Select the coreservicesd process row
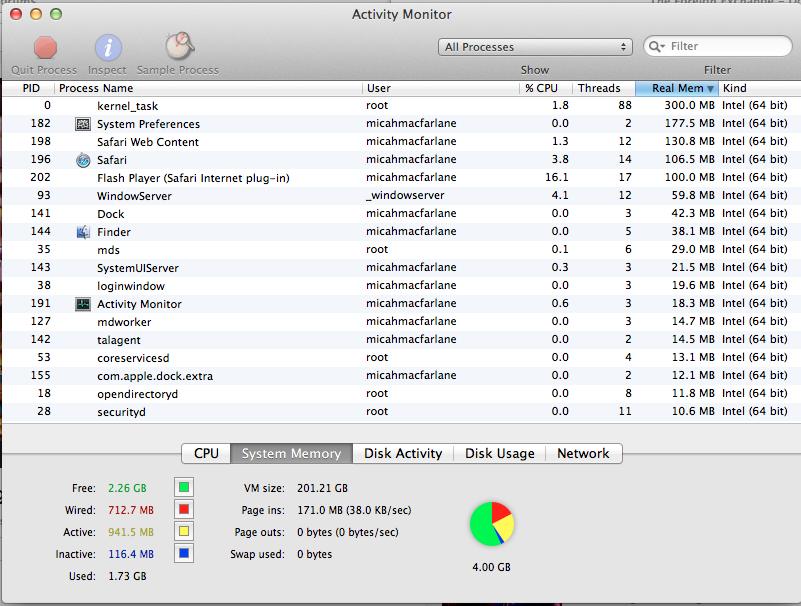 (x=401, y=358)
